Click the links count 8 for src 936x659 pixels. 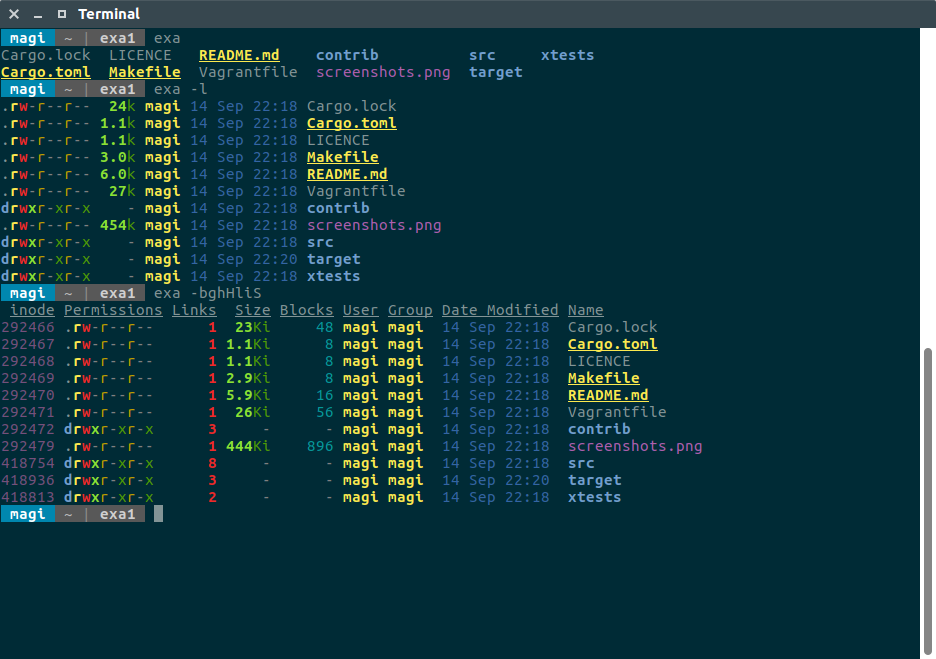tap(213, 463)
